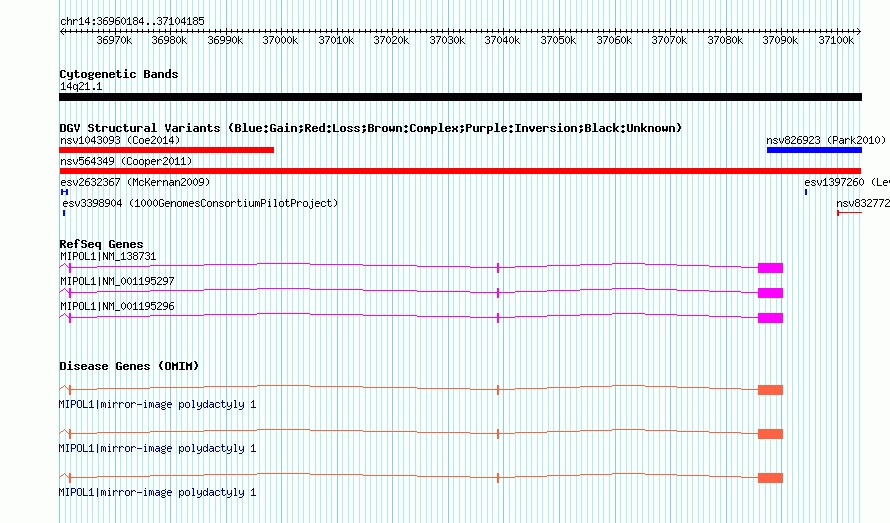Select the black 14q21.1 cytogenetic band bar

coord(460,97)
